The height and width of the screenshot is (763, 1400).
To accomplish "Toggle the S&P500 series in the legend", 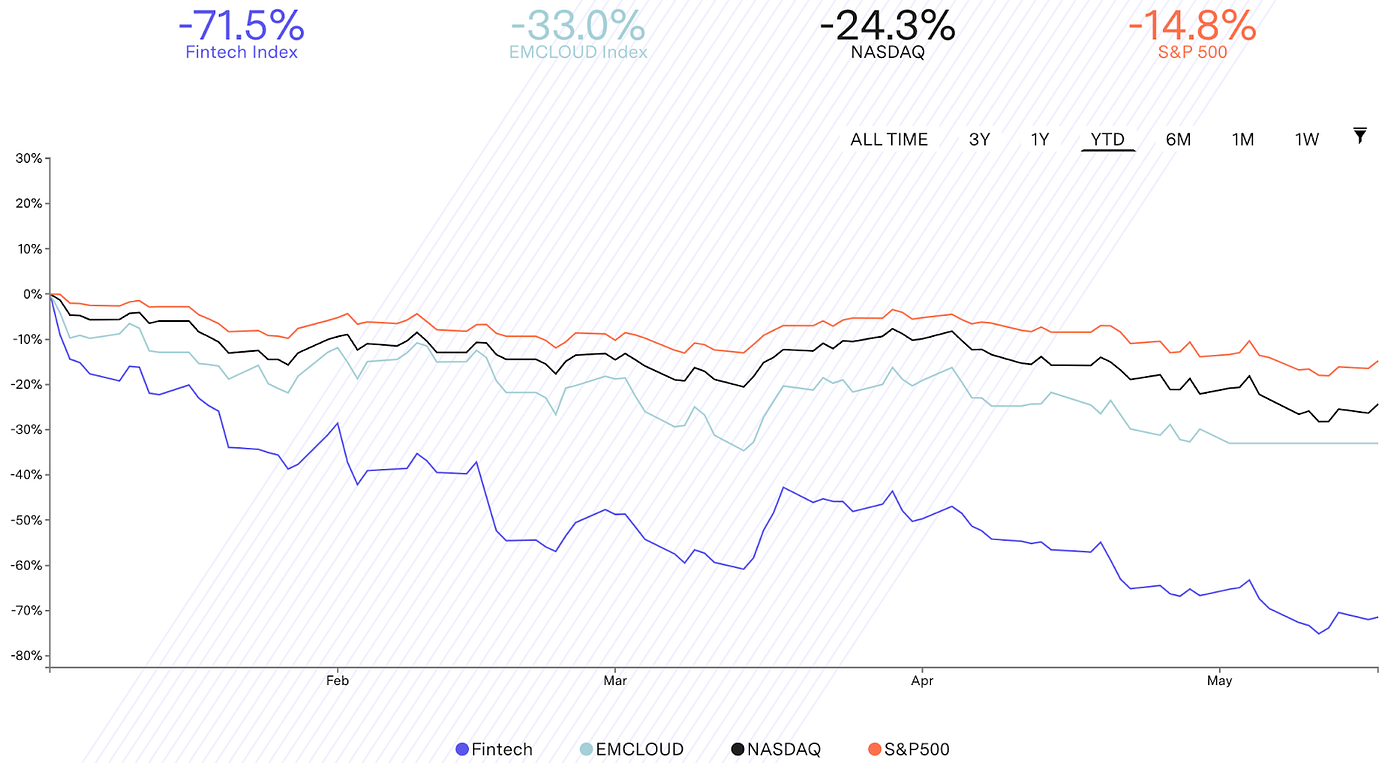I will tap(917, 749).
